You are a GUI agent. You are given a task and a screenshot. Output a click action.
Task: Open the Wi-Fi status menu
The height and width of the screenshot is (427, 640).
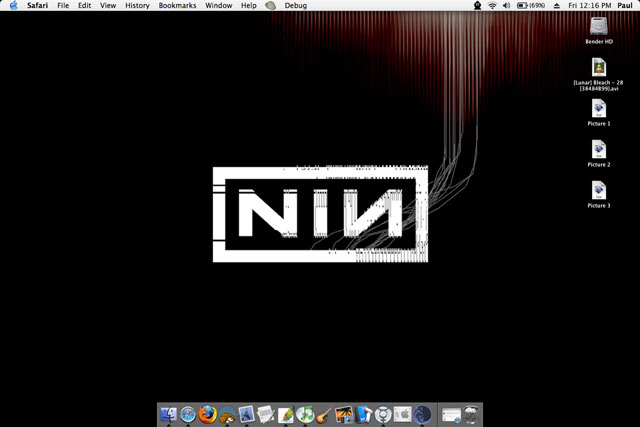[492, 5]
